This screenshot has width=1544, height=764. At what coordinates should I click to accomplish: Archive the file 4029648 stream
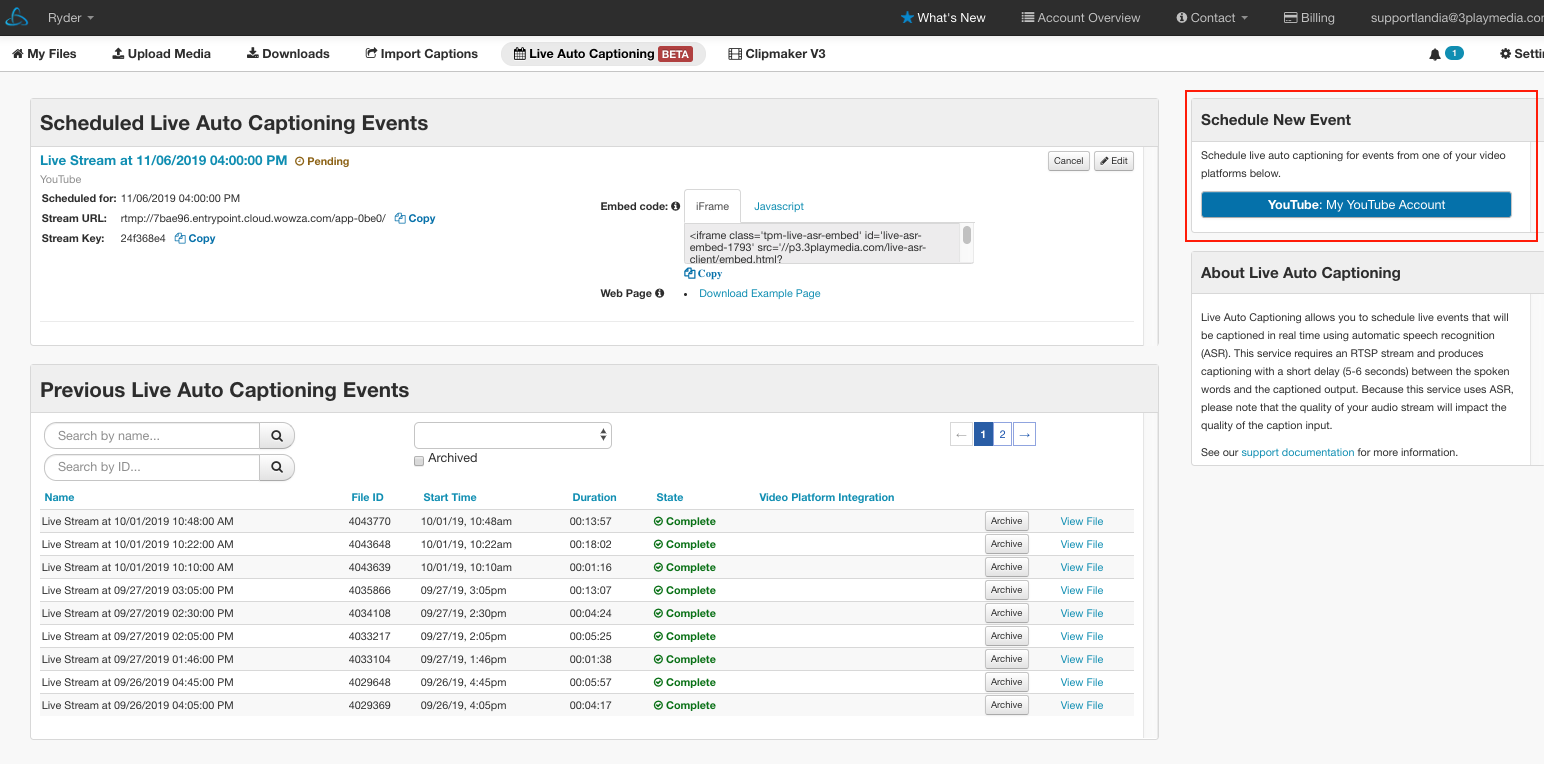pyautogui.click(x=1007, y=682)
